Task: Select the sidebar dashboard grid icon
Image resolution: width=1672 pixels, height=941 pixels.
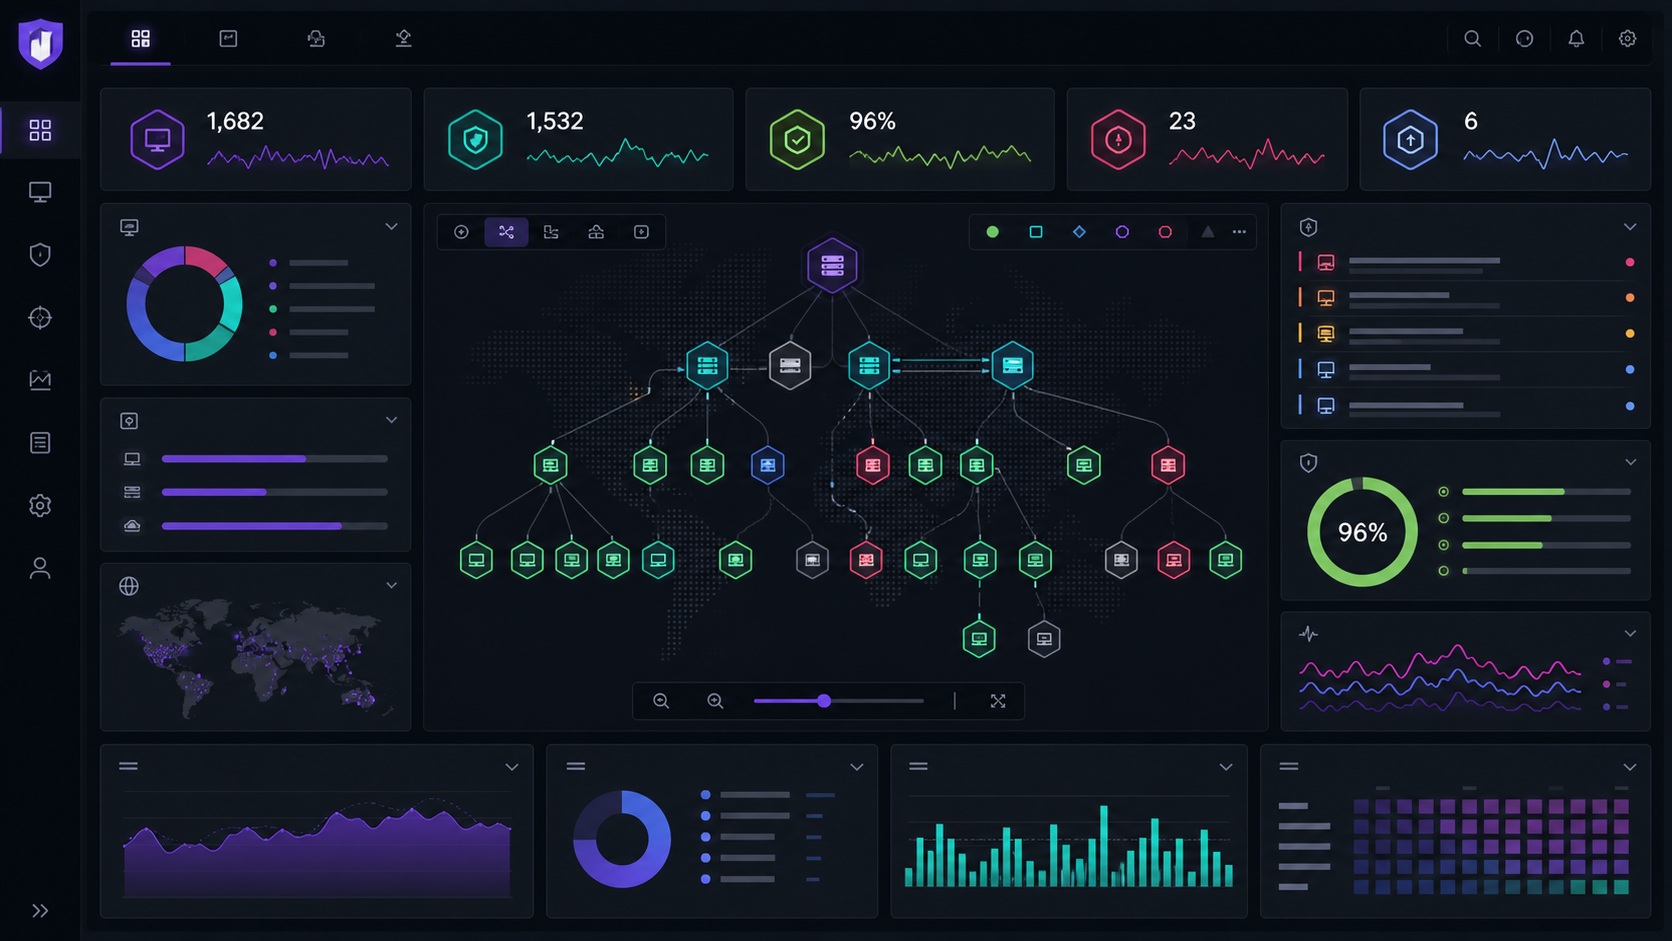Action: pyautogui.click(x=40, y=130)
